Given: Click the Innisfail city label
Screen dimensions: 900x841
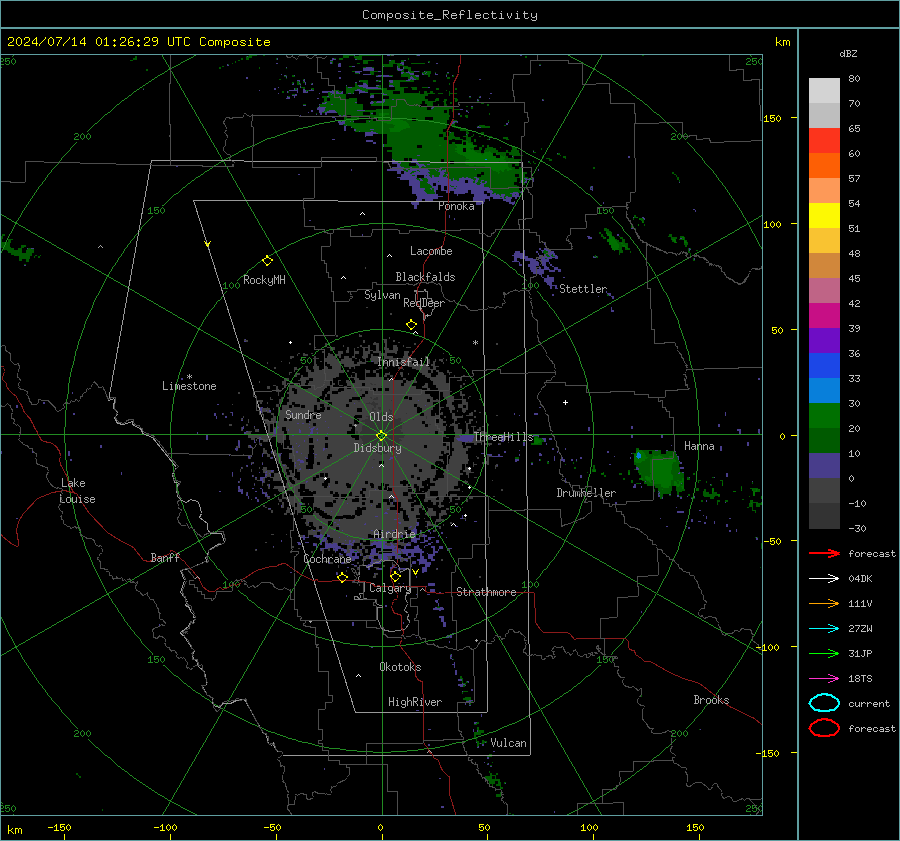Looking at the screenshot, I should (404, 362).
